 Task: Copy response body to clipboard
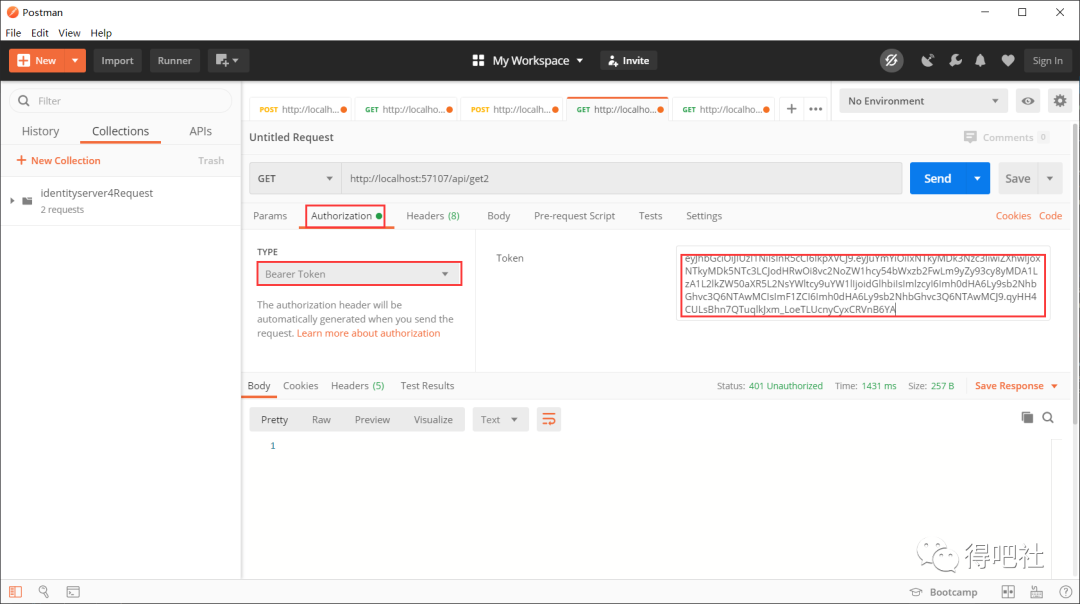[x=1027, y=417]
